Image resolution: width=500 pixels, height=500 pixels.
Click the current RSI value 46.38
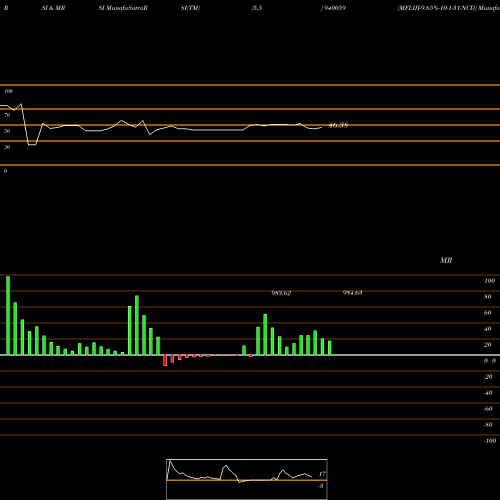coord(338,125)
